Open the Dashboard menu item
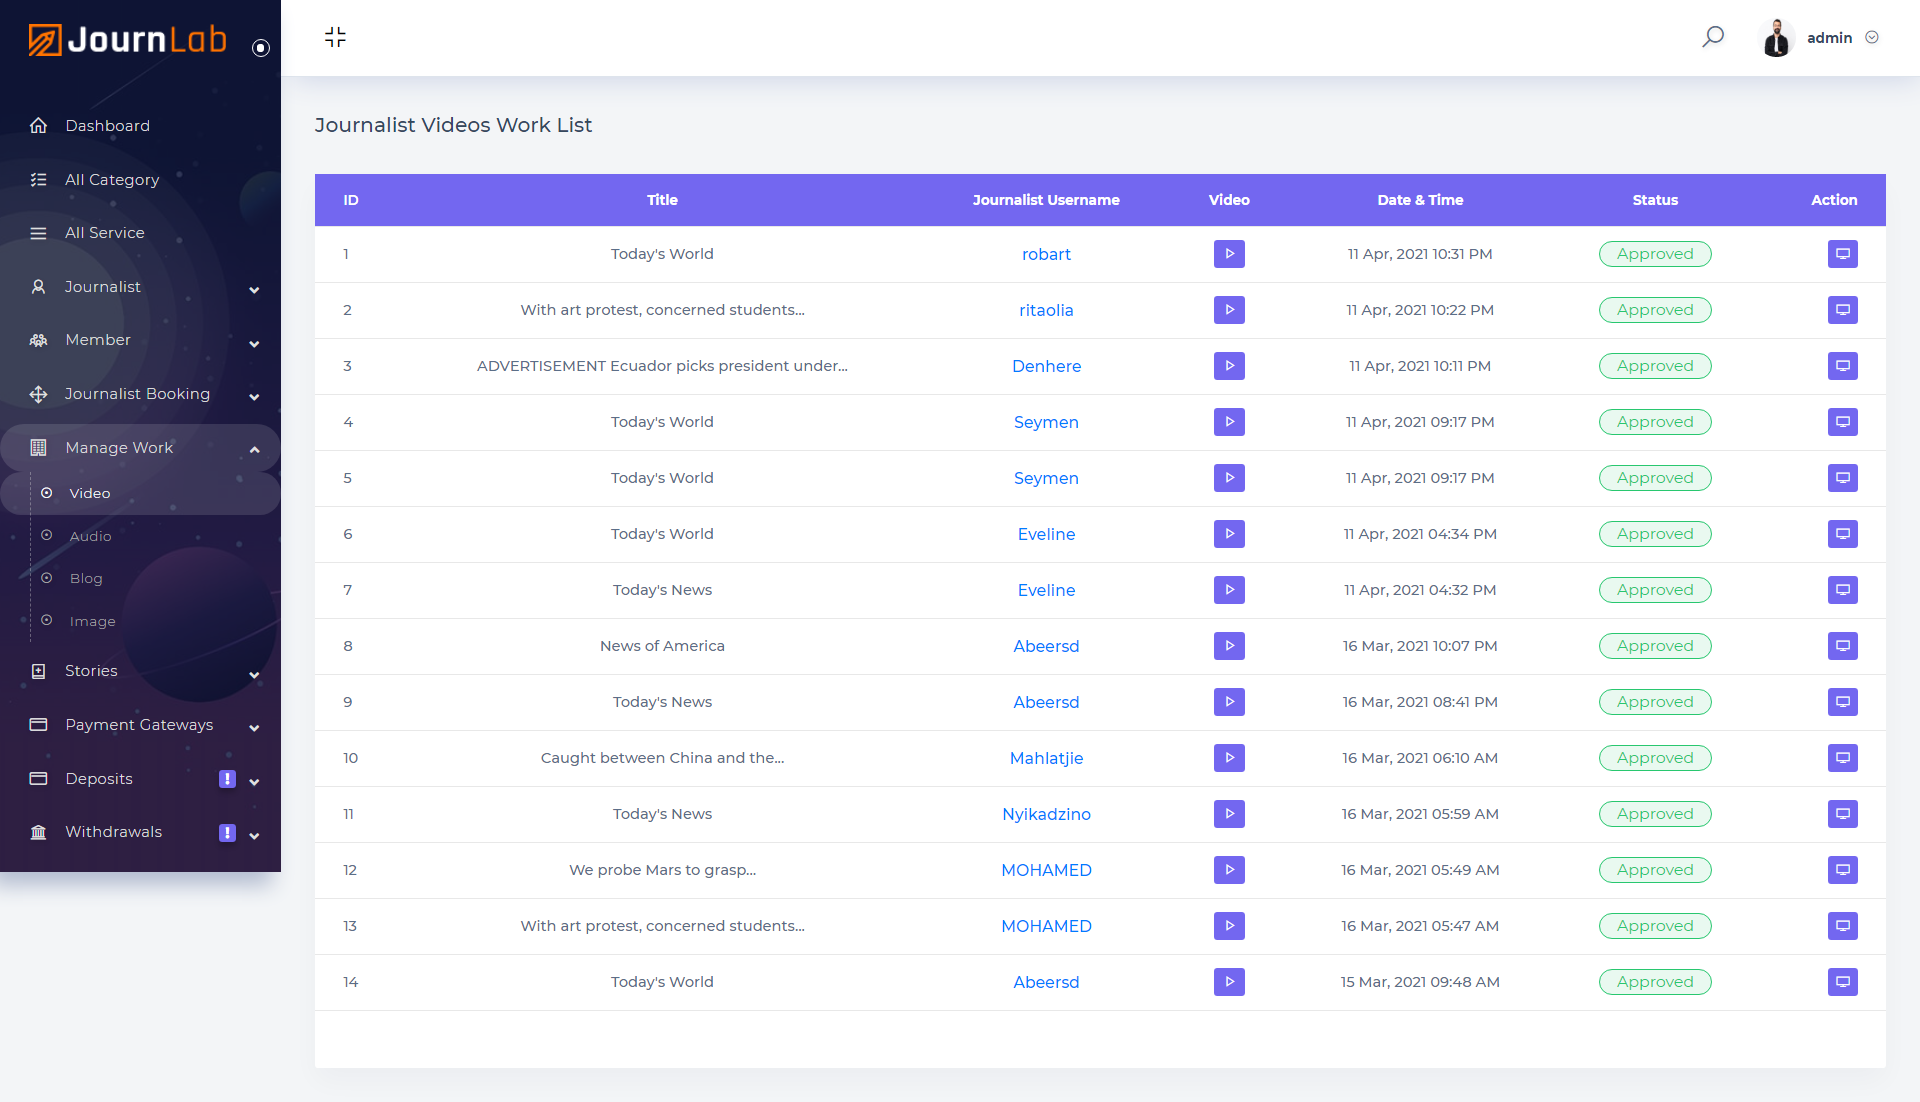Viewport: 1920px width, 1102px height. tap(107, 125)
